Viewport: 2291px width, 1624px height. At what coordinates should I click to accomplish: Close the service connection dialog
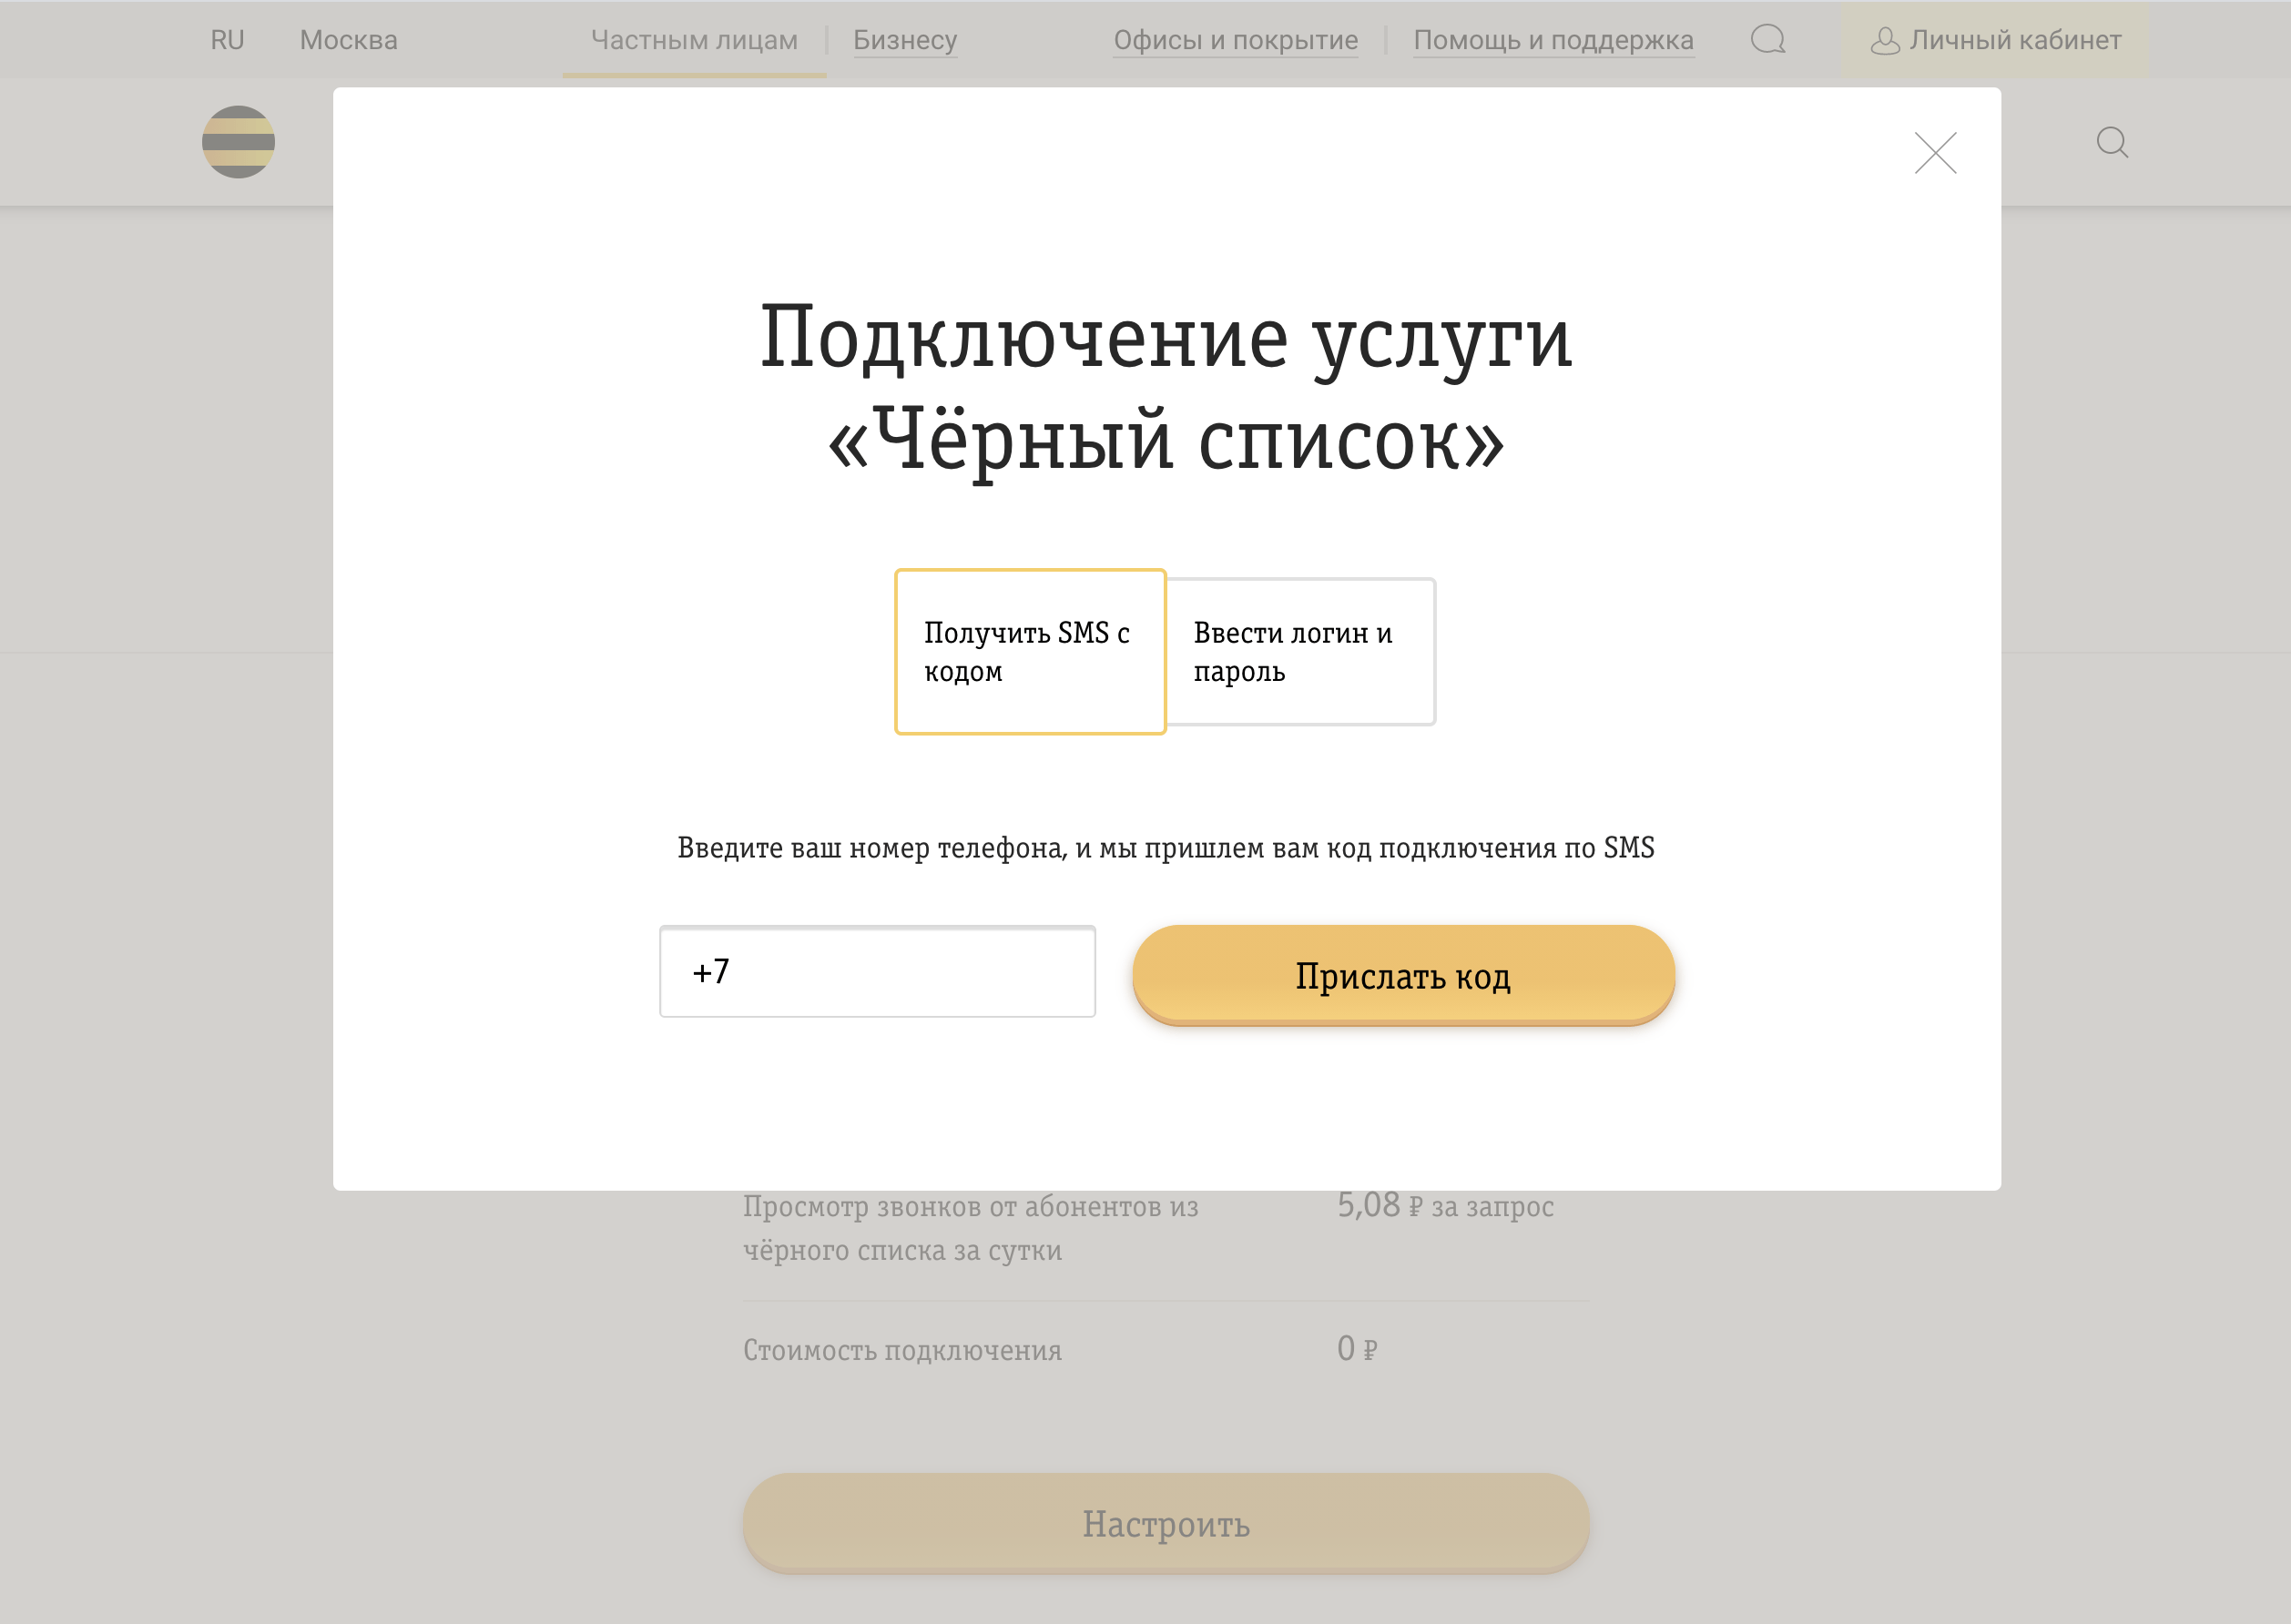[x=1936, y=154]
